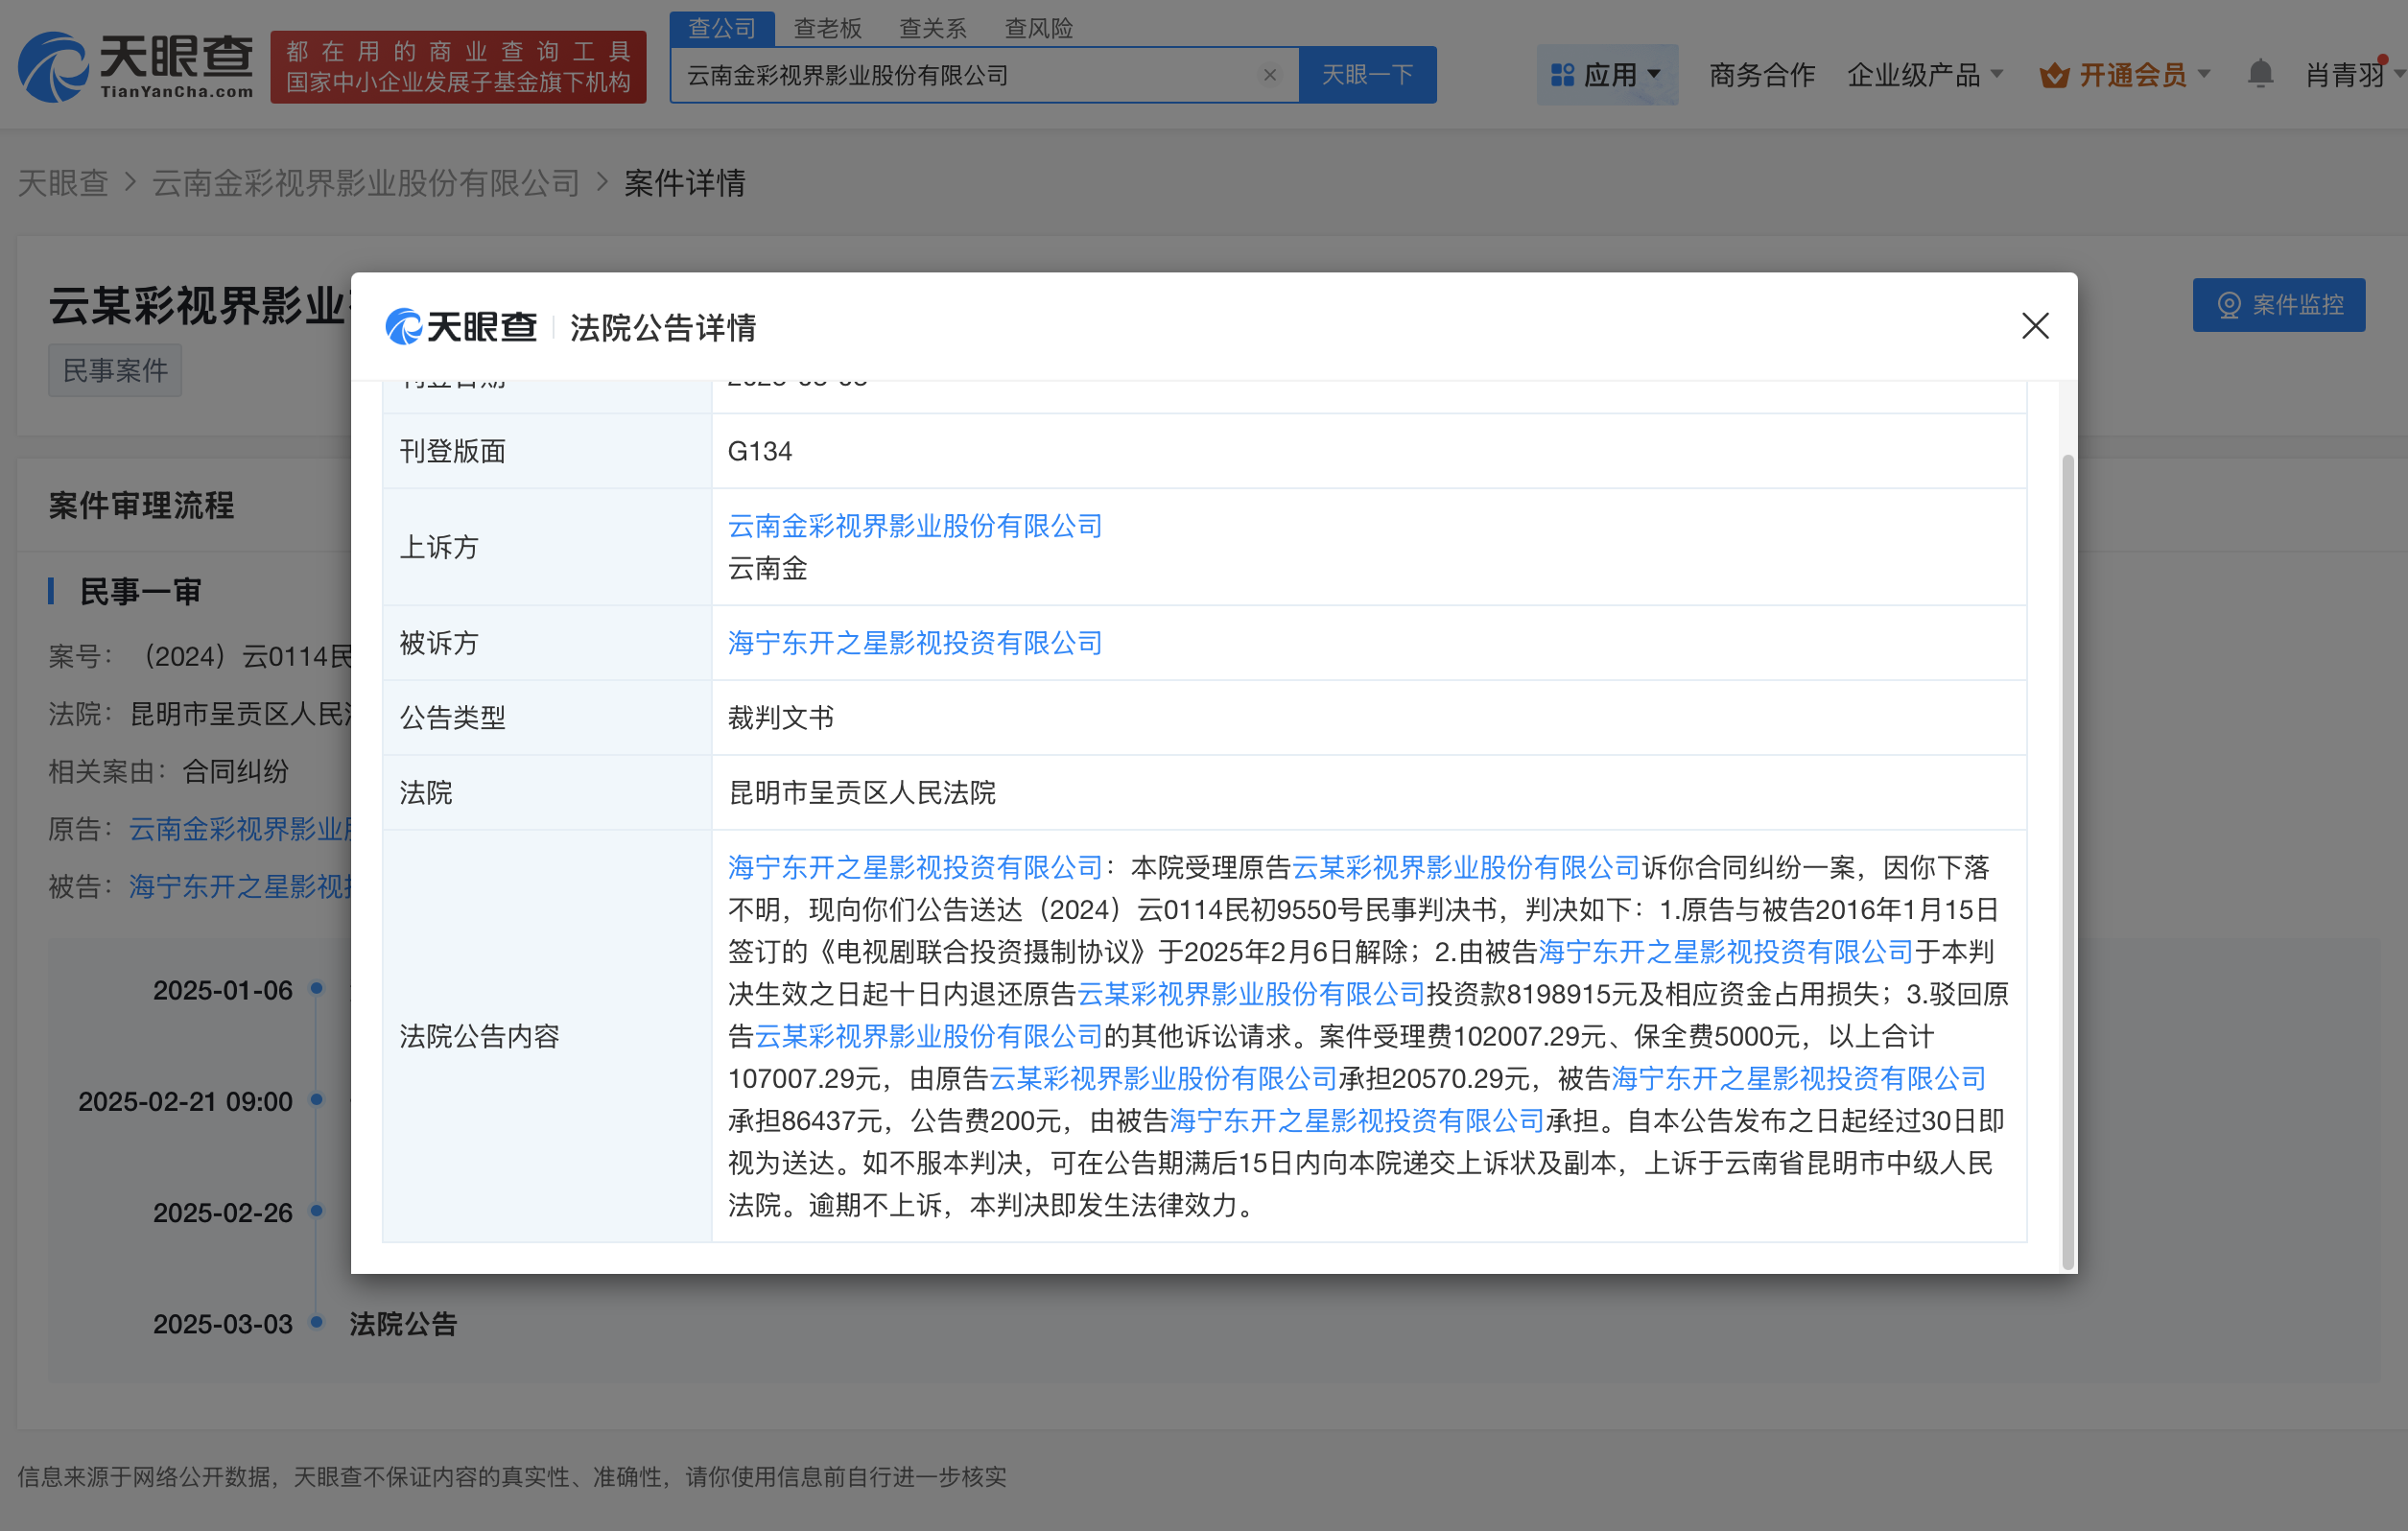Open first 海宁东开之星 link in 法院公告内容

pyautogui.click(x=915, y=867)
